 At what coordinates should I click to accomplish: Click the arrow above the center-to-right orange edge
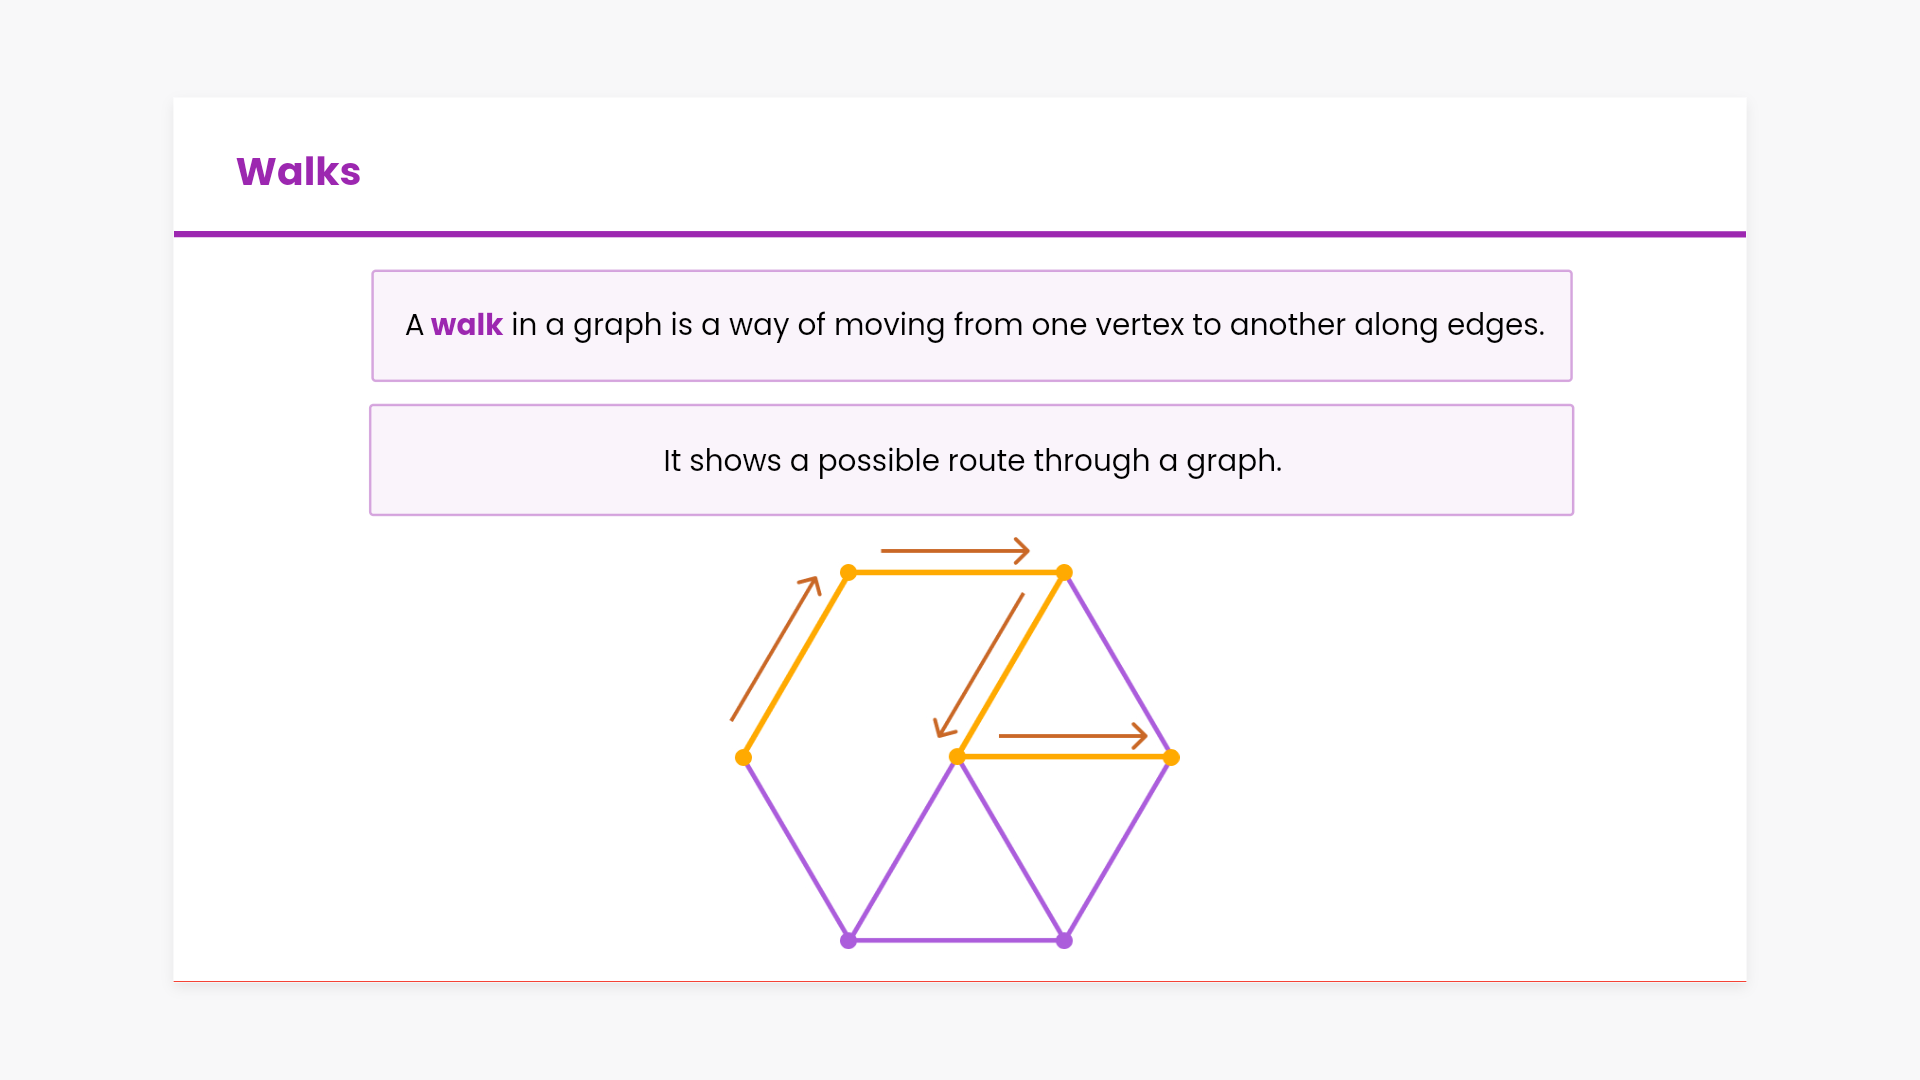pyautogui.click(x=1072, y=736)
